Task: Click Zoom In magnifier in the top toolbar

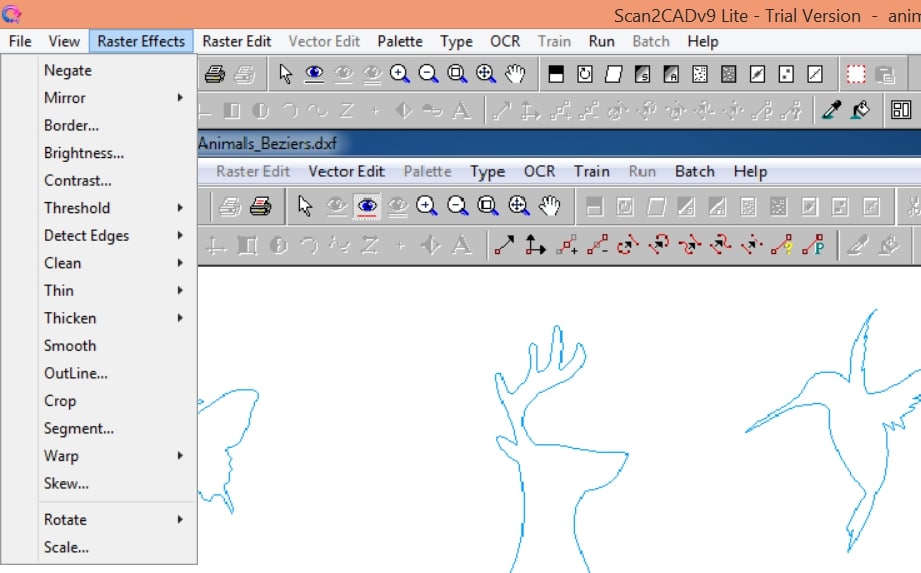Action: click(x=400, y=74)
